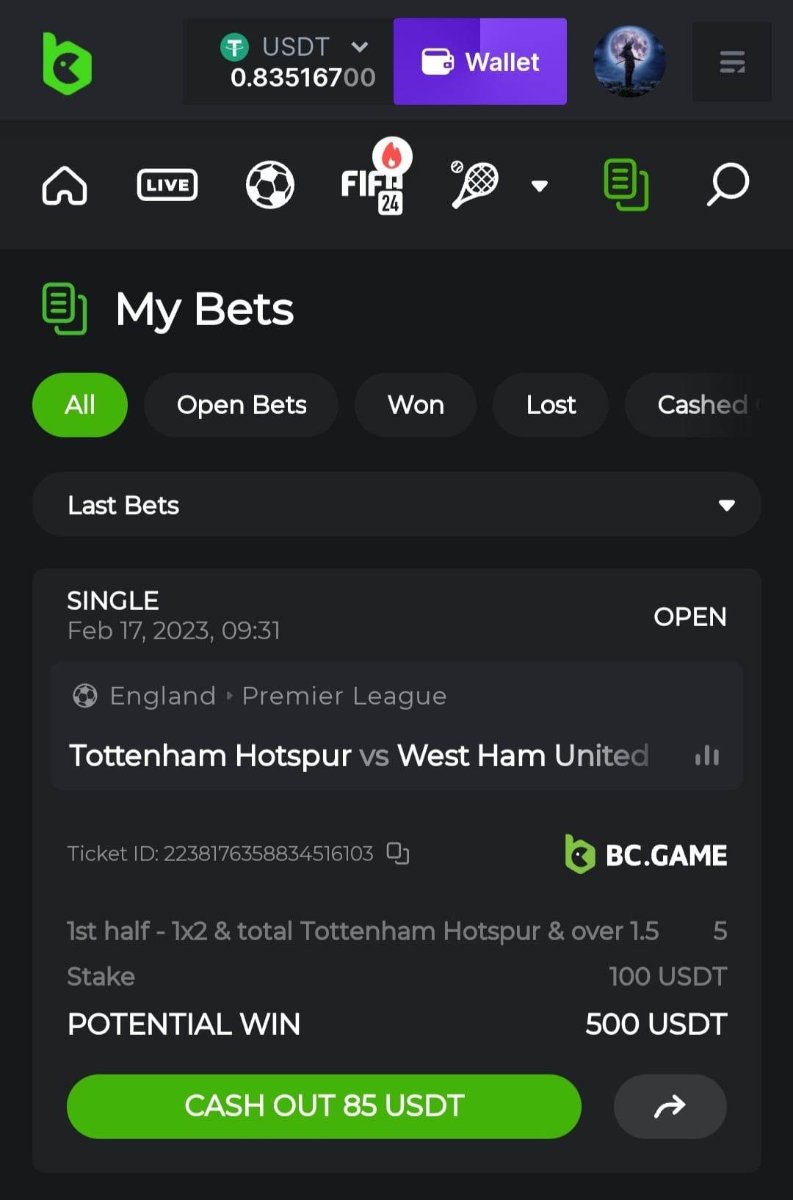Open the green My Bets slip icon
Screen dimensions: 793x1200
coord(626,185)
